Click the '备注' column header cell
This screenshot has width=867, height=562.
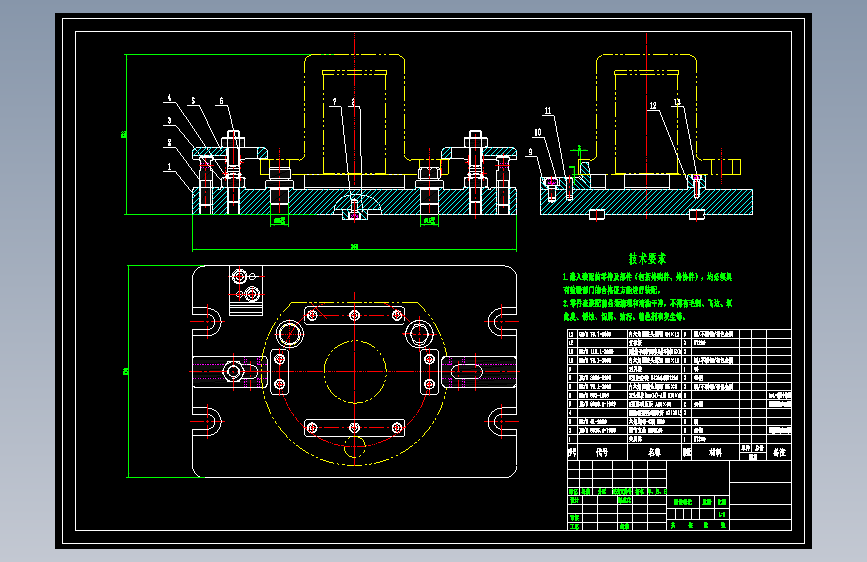point(779,452)
